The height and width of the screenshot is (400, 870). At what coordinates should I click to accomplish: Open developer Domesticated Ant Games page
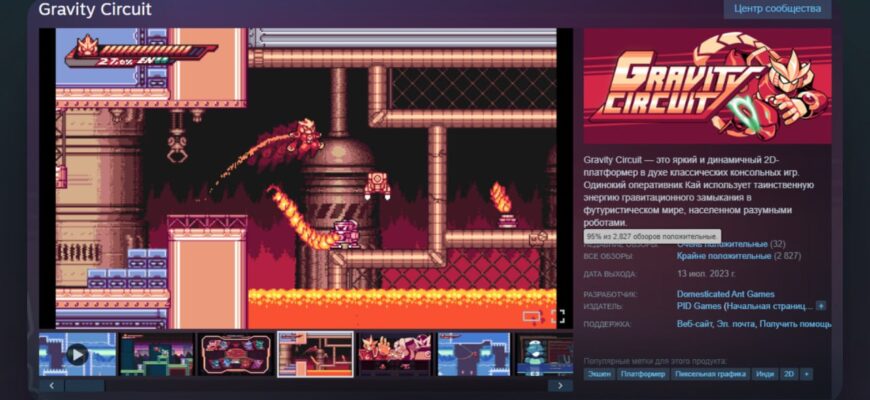pyautogui.click(x=725, y=294)
